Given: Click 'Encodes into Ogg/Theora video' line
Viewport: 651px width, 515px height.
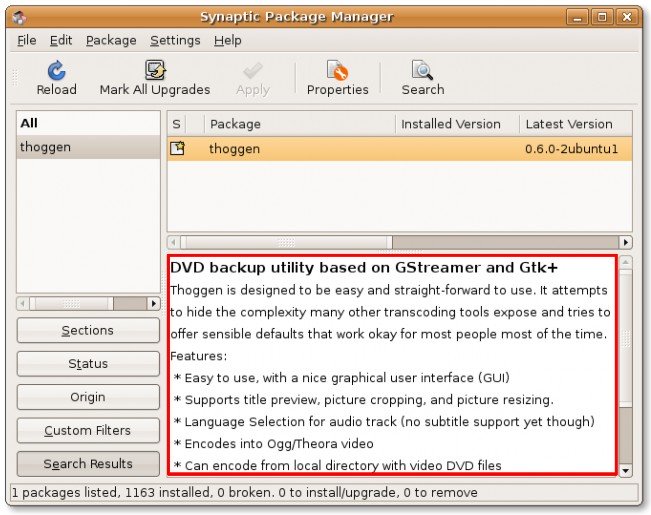Looking at the screenshot, I should click(274, 444).
